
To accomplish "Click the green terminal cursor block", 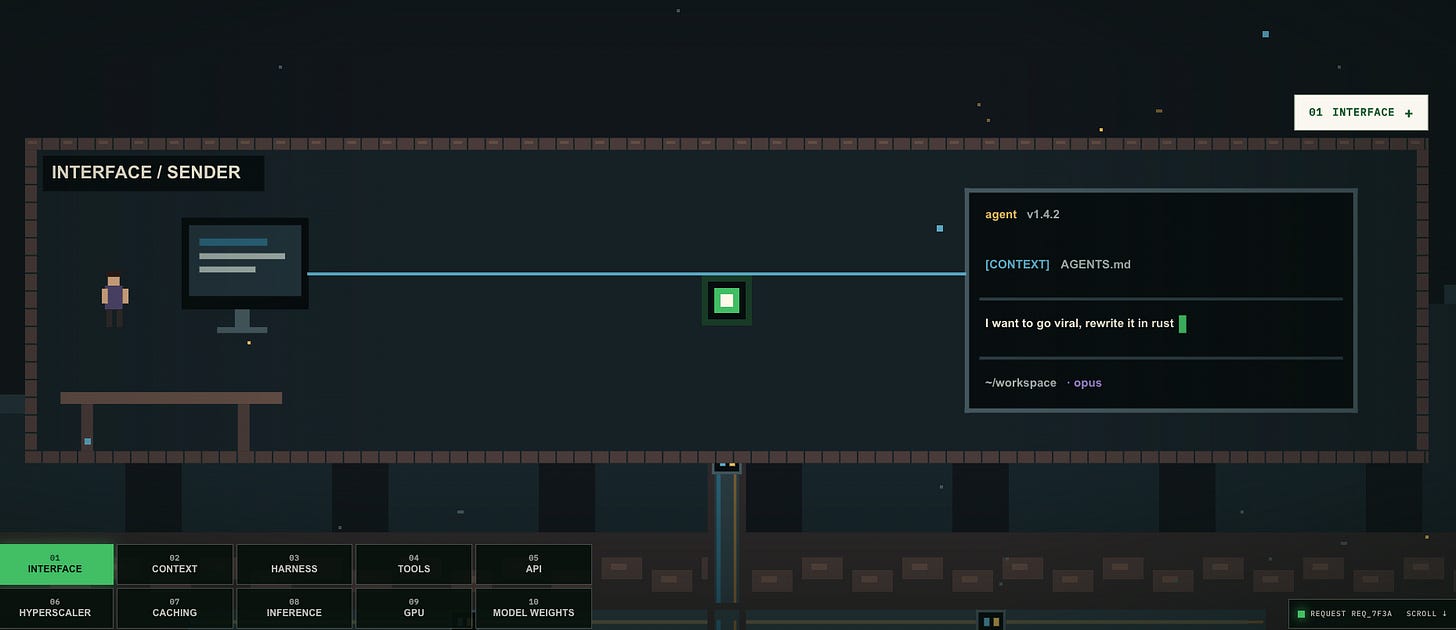I will [1183, 324].
